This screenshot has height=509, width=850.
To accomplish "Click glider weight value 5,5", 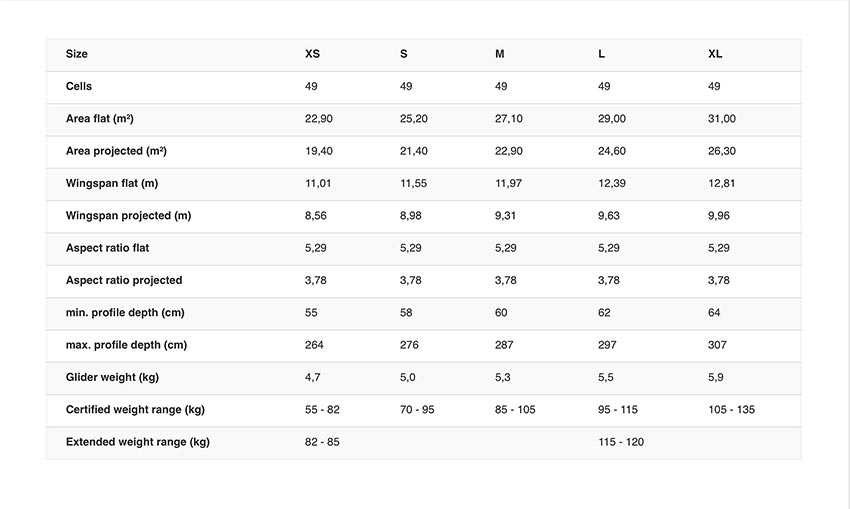I will pos(606,377).
